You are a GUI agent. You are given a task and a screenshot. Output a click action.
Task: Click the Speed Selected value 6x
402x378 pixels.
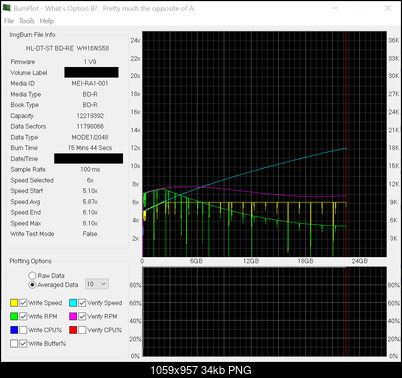point(90,180)
